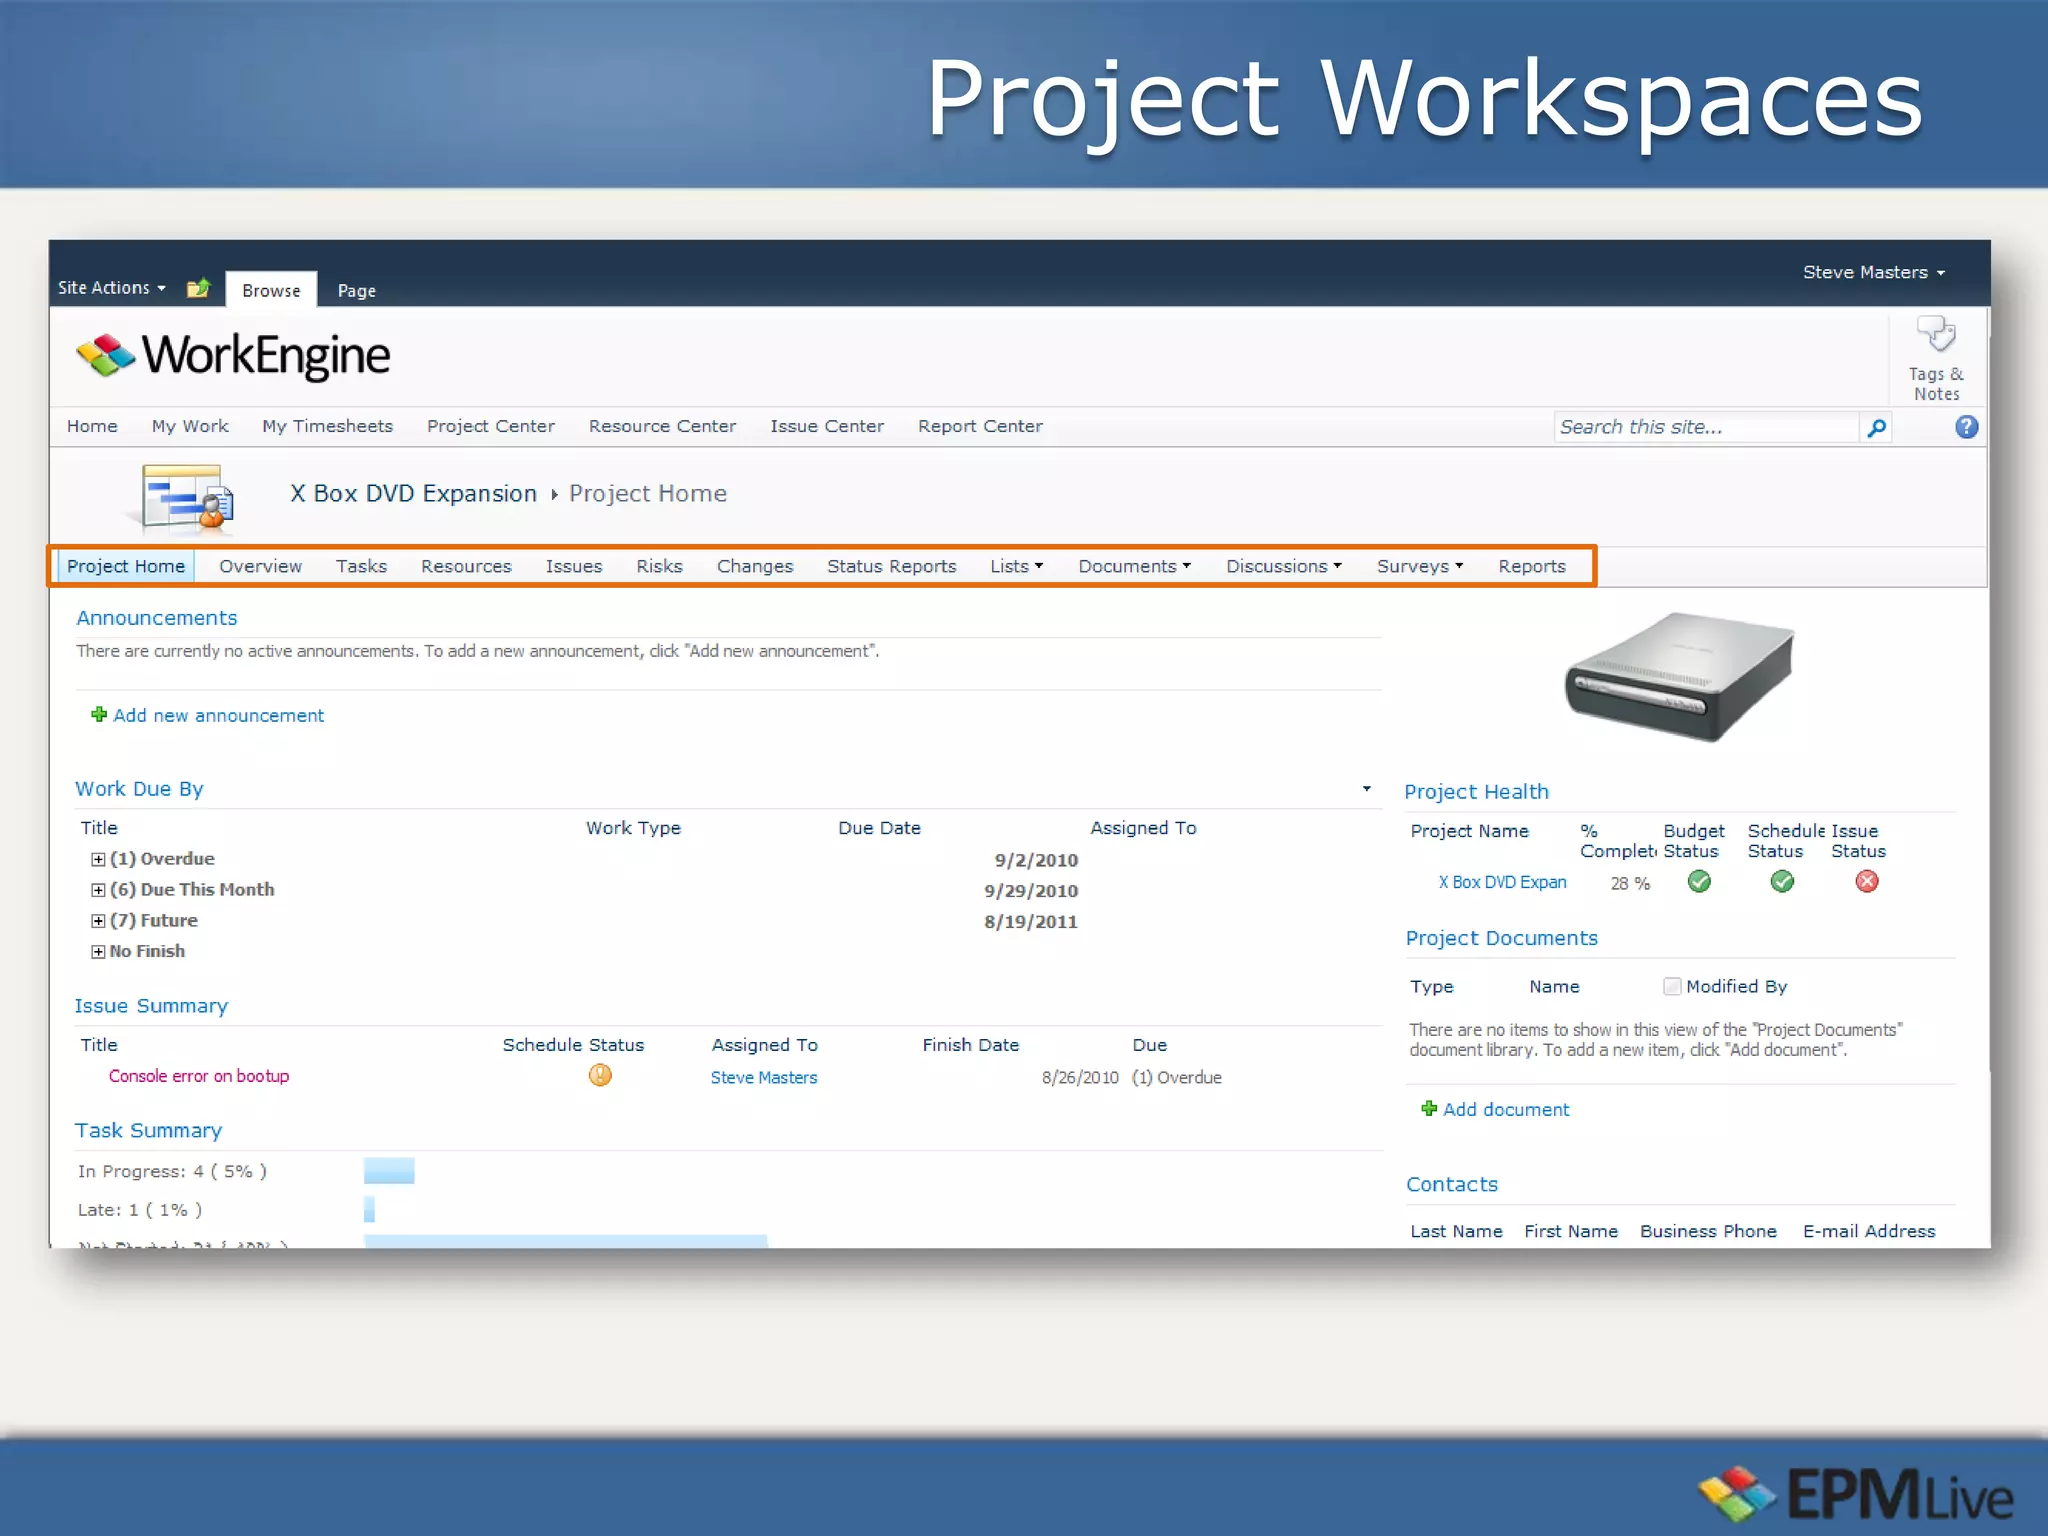This screenshot has width=2048, height=1536.
Task: Go to Home in top navigation
Action: 92,426
